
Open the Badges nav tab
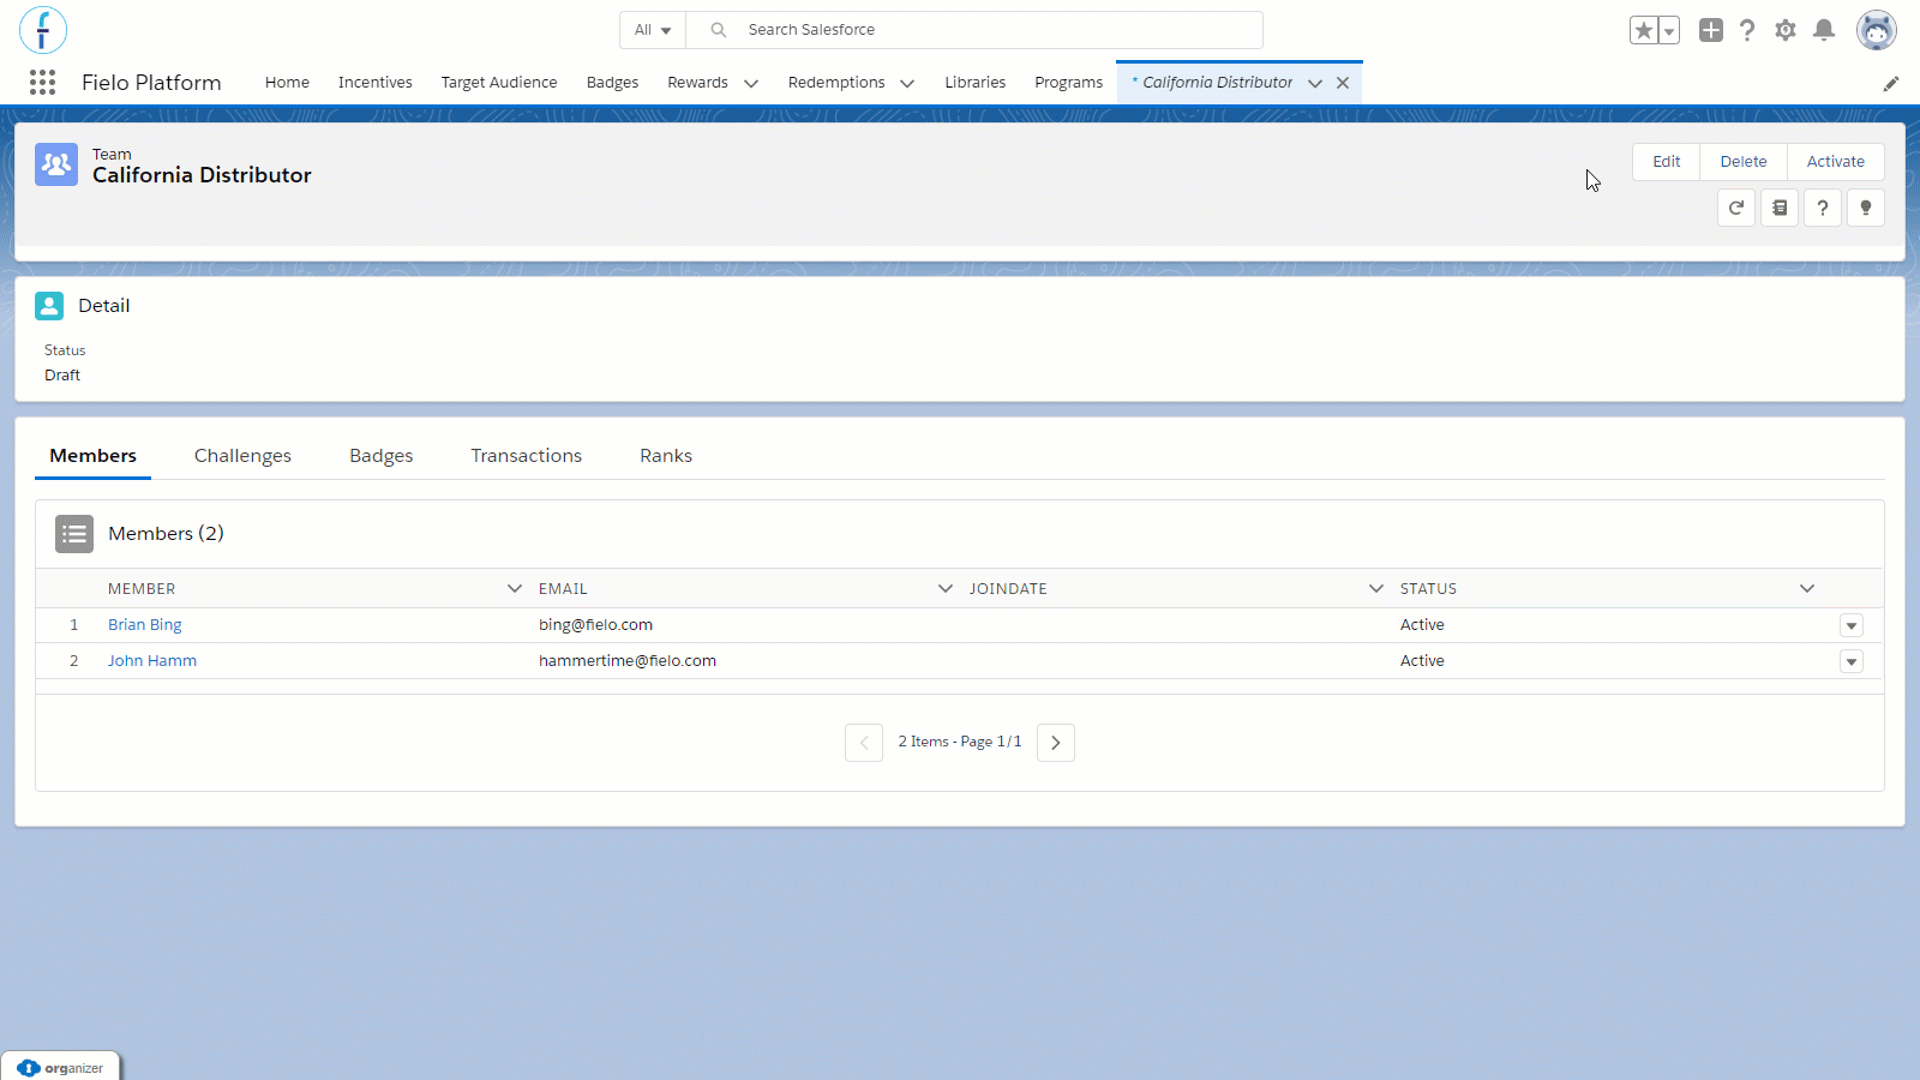click(612, 82)
